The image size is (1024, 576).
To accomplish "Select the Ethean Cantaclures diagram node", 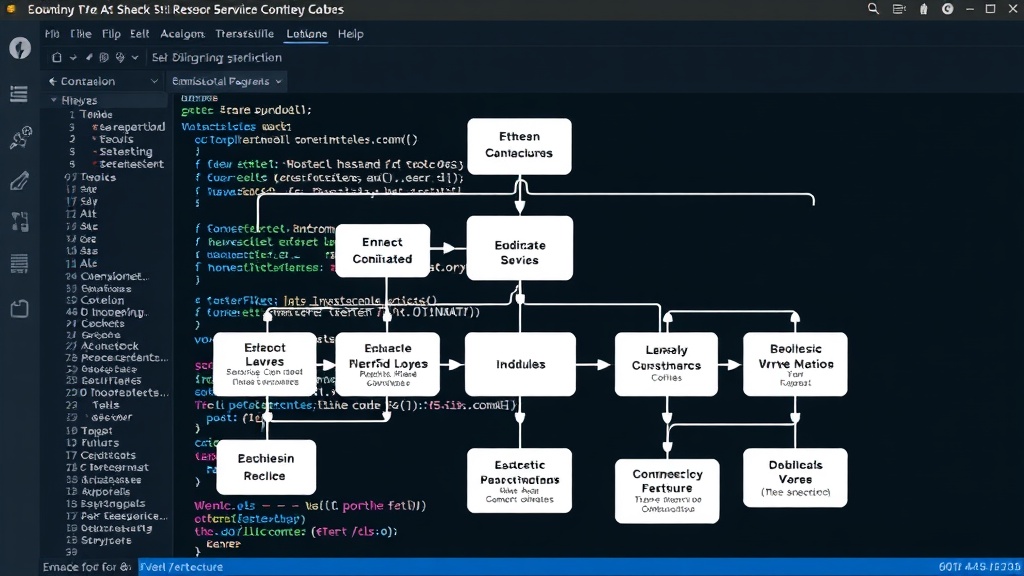I will click(x=519, y=146).
